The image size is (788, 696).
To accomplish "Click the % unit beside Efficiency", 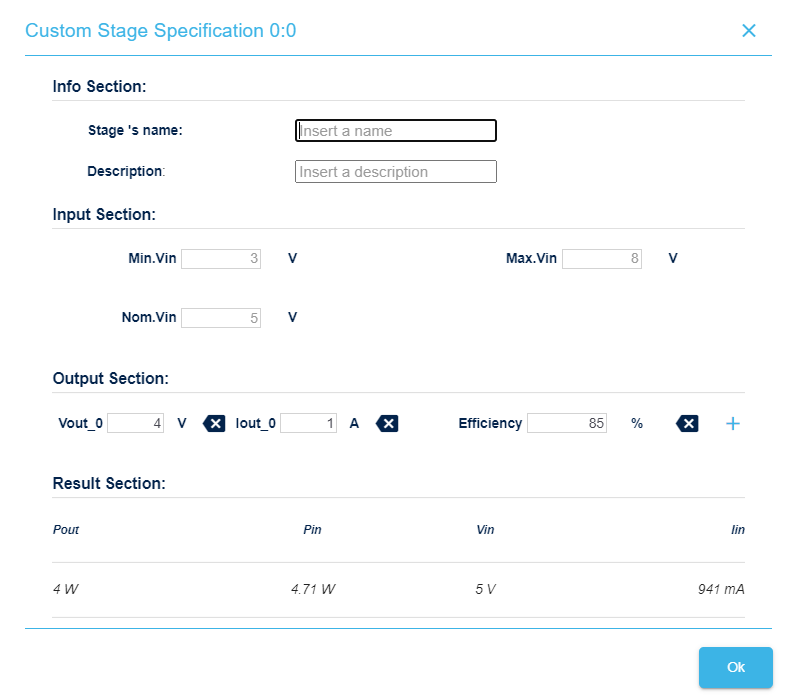I will [637, 424].
